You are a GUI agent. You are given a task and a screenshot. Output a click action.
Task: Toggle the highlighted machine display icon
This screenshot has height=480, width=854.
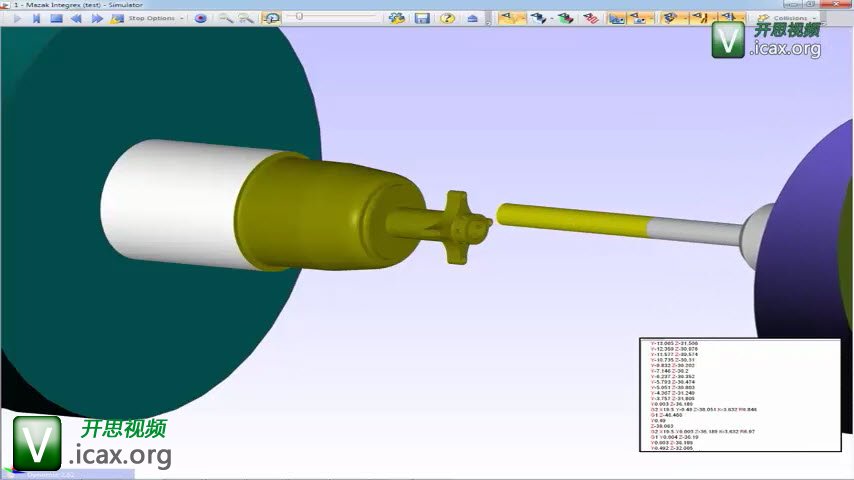point(617,19)
